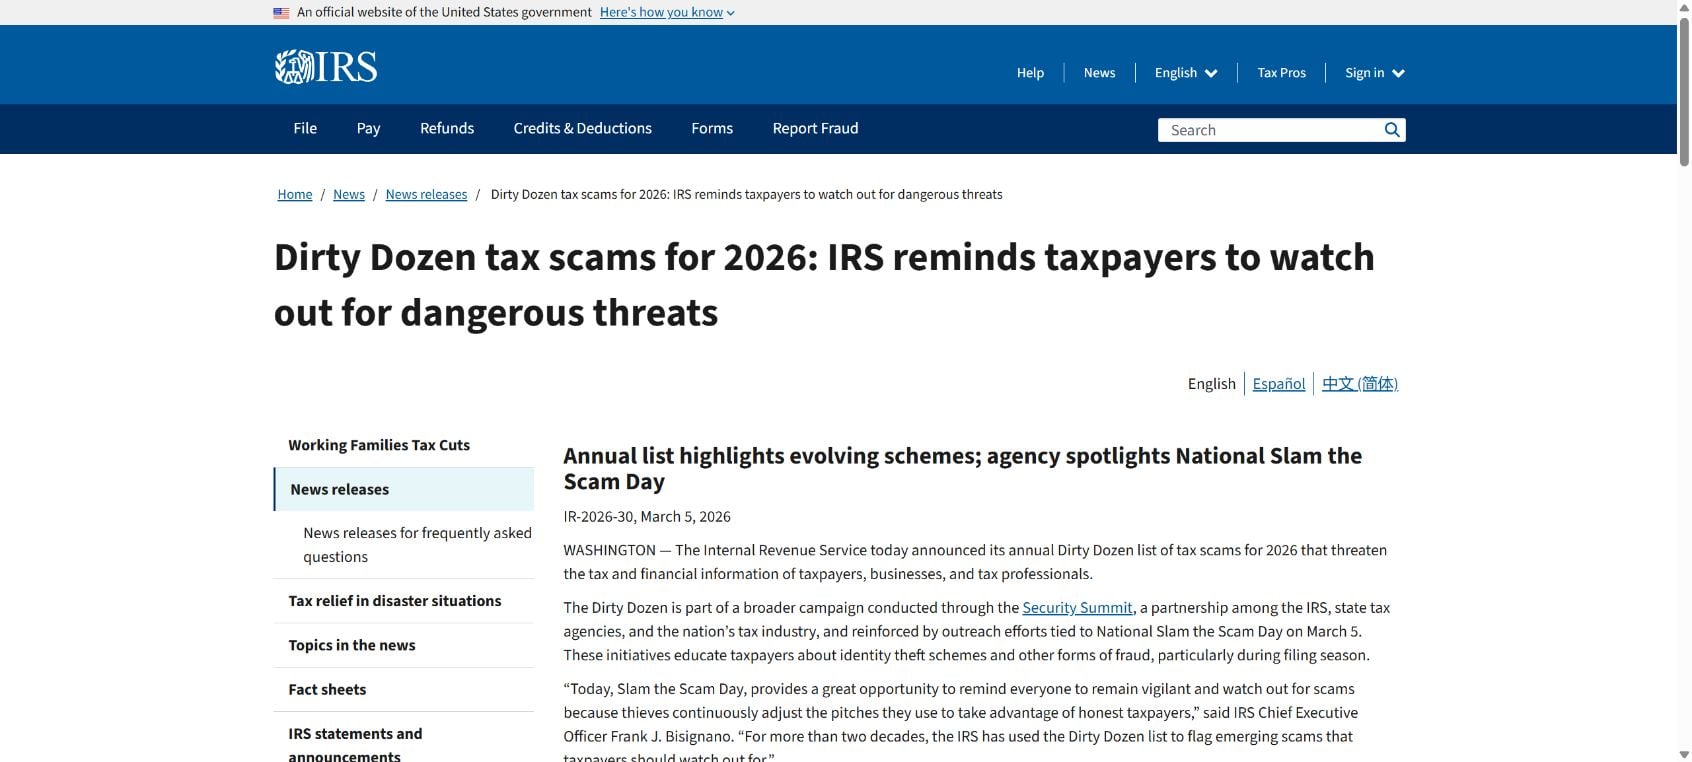Screen dimensions: 1692x762
Task: Click the "IR-2026-30, March 5, 2026" text
Action: click(647, 517)
